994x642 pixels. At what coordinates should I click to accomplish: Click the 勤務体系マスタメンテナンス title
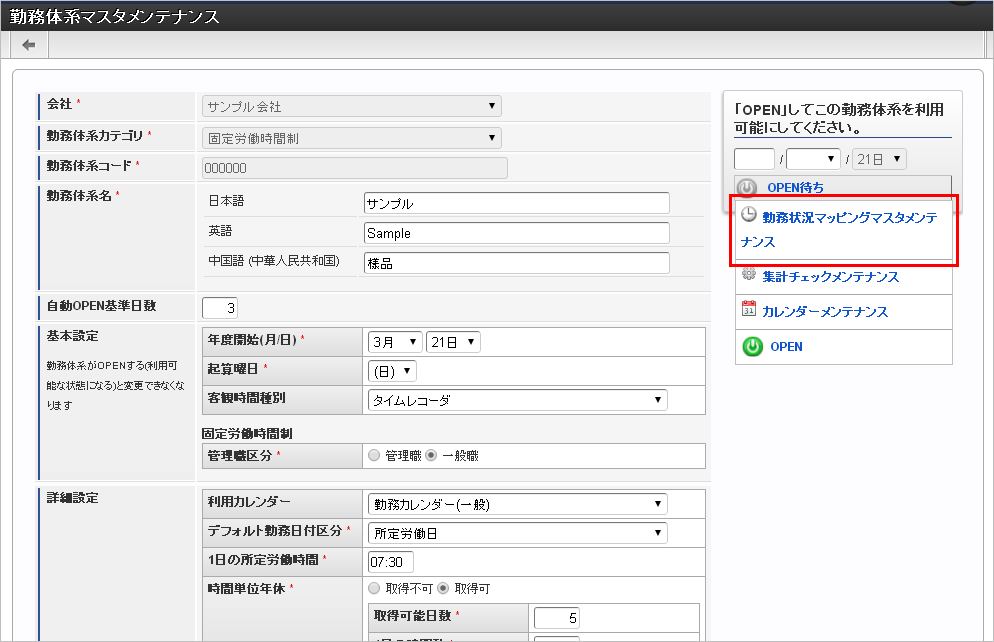(115, 16)
